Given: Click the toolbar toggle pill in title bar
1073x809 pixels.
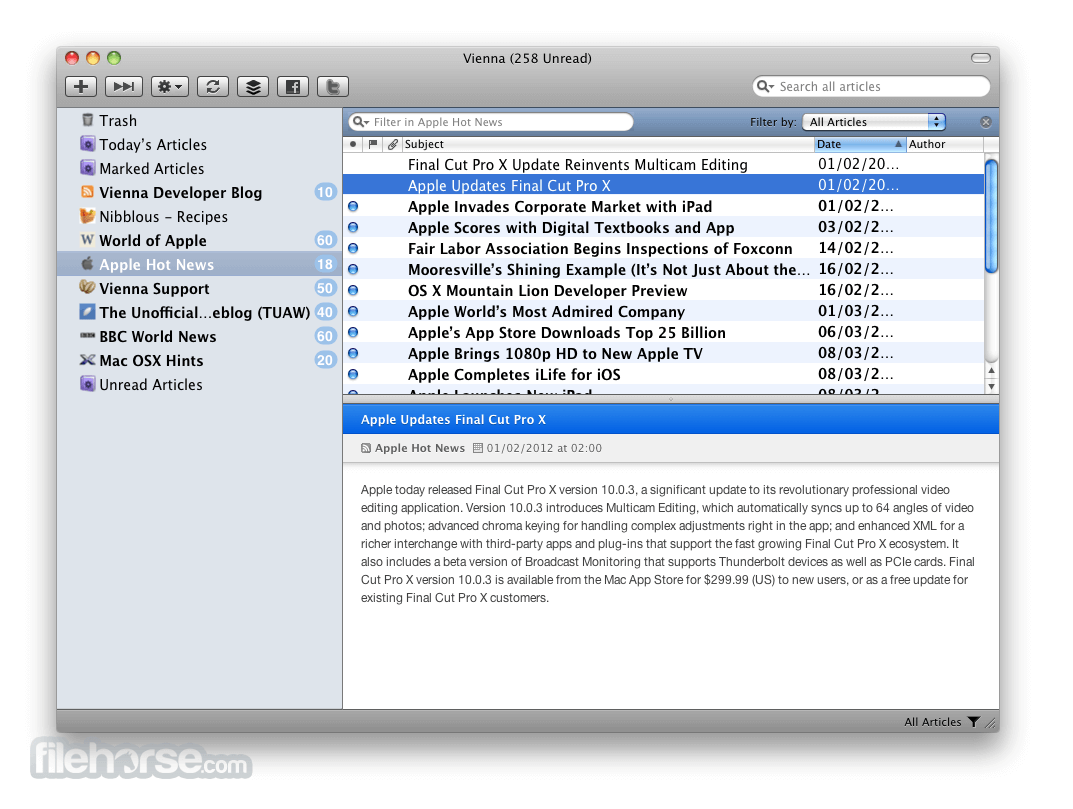Looking at the screenshot, I should pyautogui.click(x=981, y=57).
